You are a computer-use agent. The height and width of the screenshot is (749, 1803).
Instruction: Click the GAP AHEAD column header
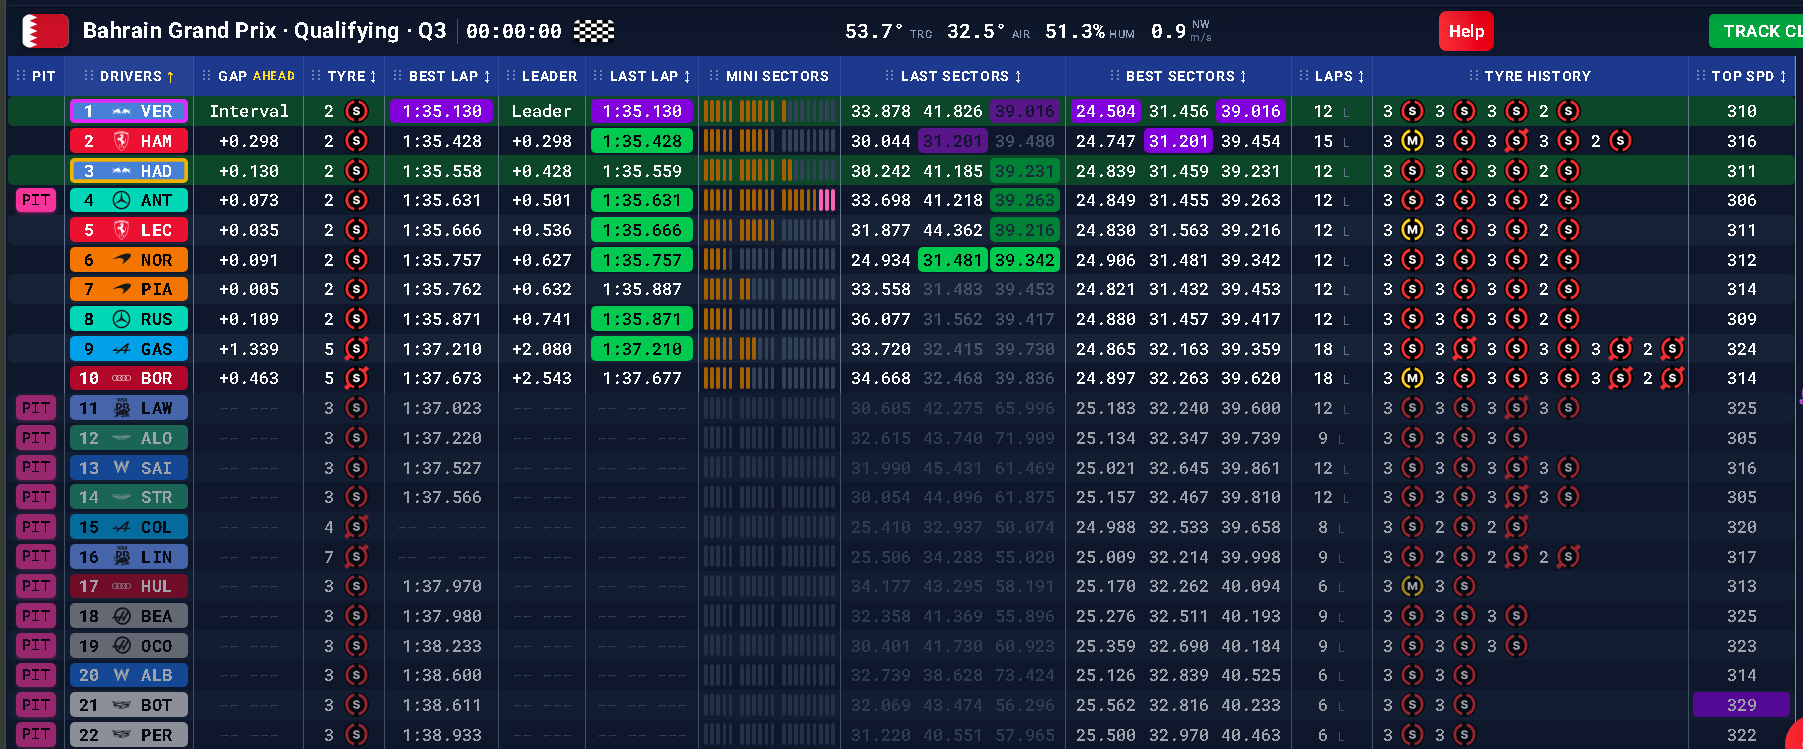[x=248, y=76]
